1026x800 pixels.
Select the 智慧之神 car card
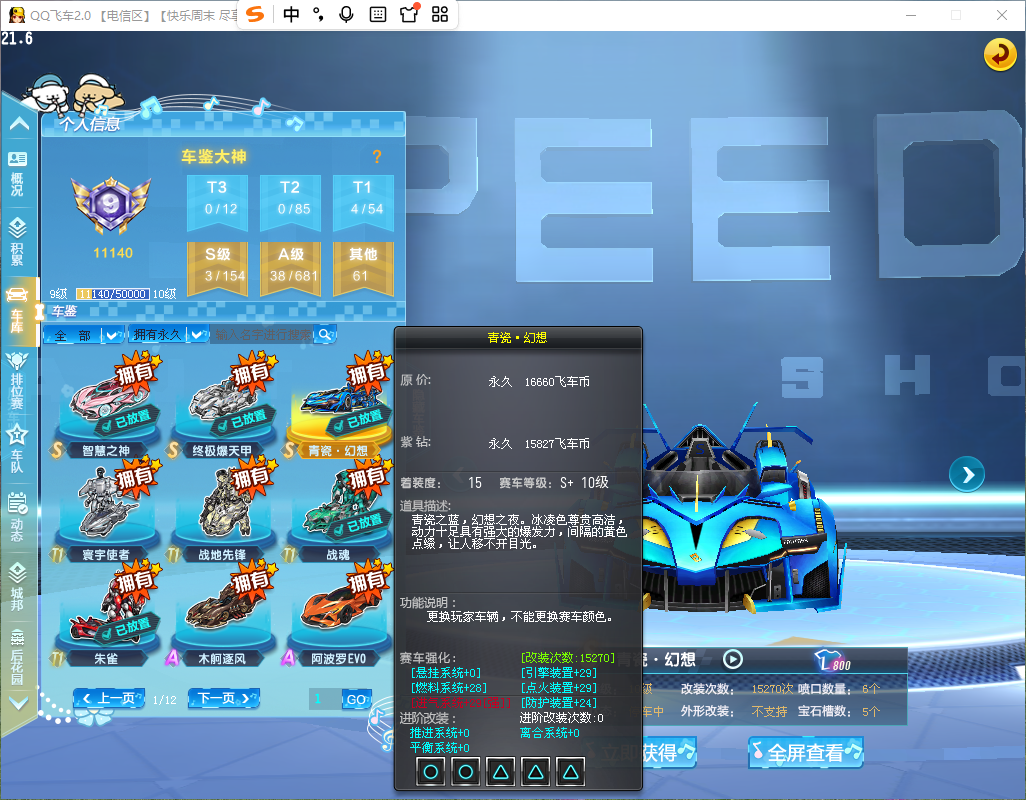click(106, 407)
